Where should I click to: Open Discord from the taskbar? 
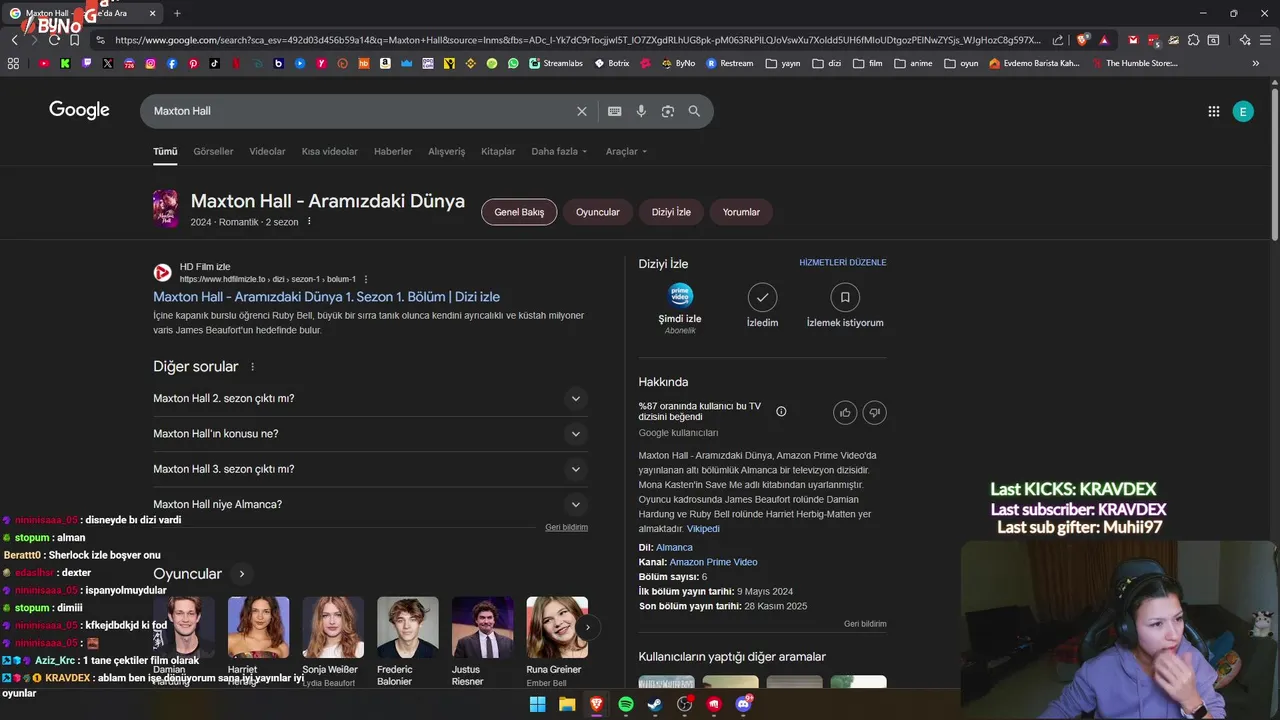coord(743,704)
